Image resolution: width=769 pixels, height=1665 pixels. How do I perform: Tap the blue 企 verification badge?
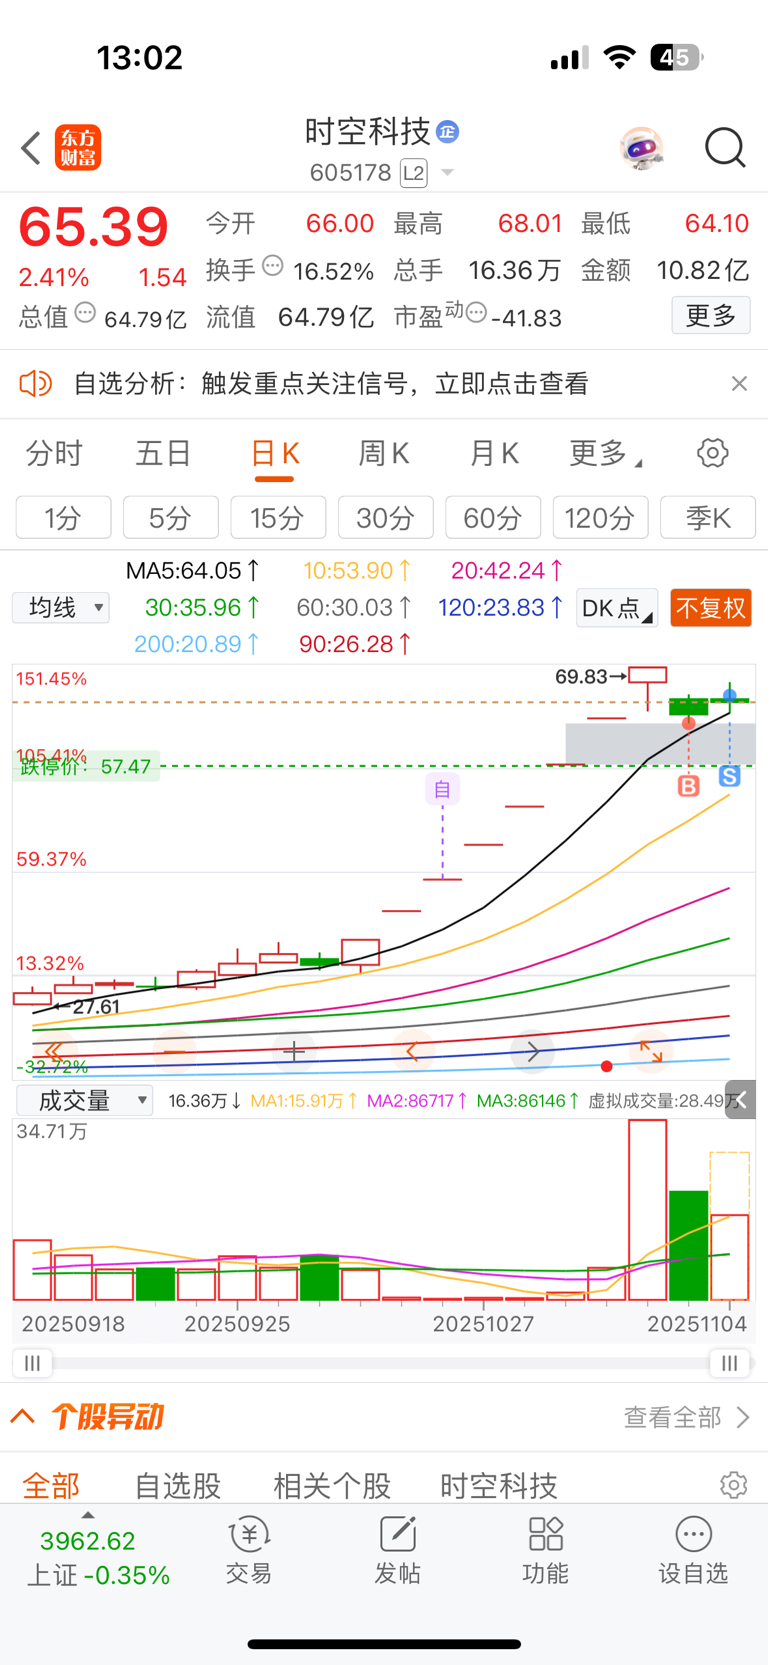[x=448, y=131]
